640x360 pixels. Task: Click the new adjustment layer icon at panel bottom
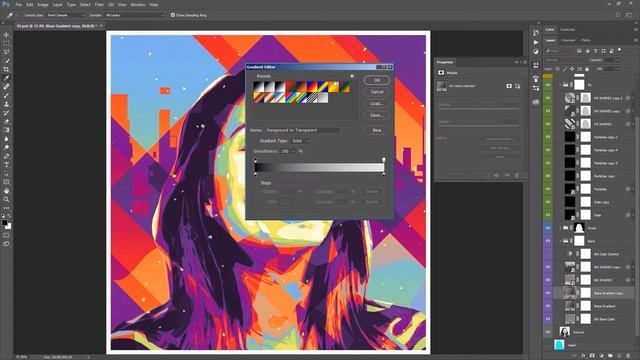tap(601, 356)
